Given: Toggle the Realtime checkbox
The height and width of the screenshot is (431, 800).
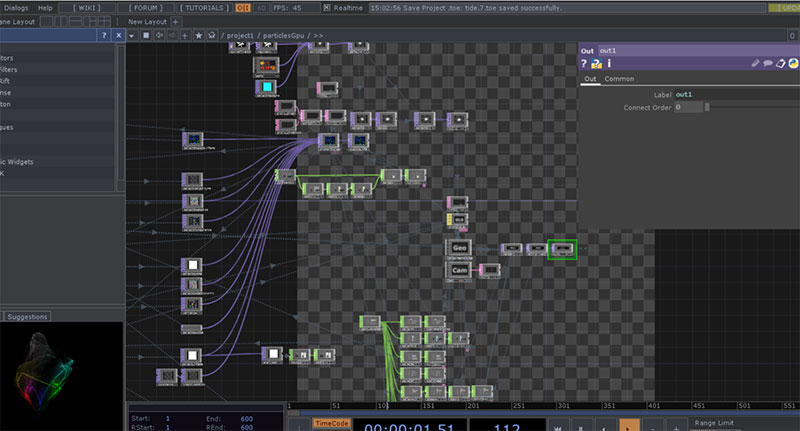Looking at the screenshot, I should [x=327, y=8].
